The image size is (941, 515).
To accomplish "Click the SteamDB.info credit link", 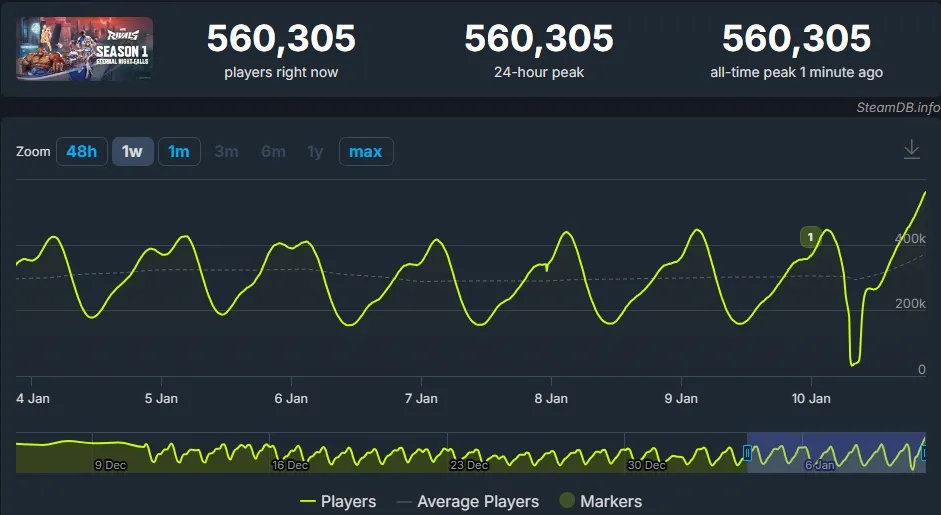I will coord(897,108).
